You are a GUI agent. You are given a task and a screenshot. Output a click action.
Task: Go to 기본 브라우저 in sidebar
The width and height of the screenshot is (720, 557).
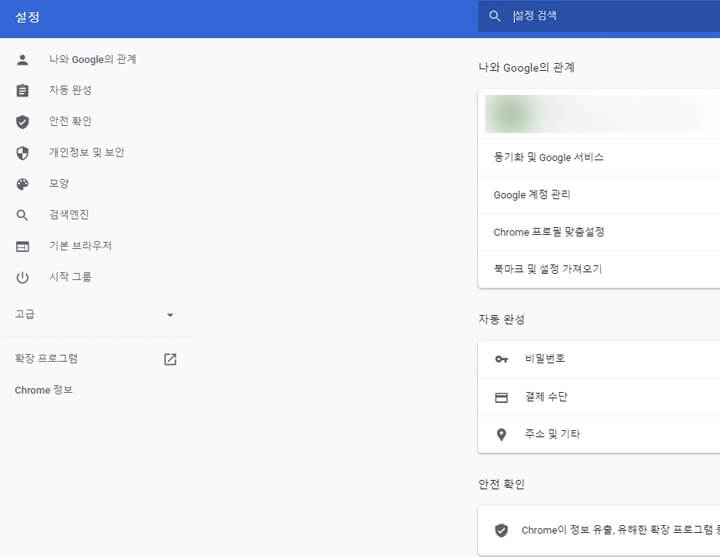pos(80,246)
